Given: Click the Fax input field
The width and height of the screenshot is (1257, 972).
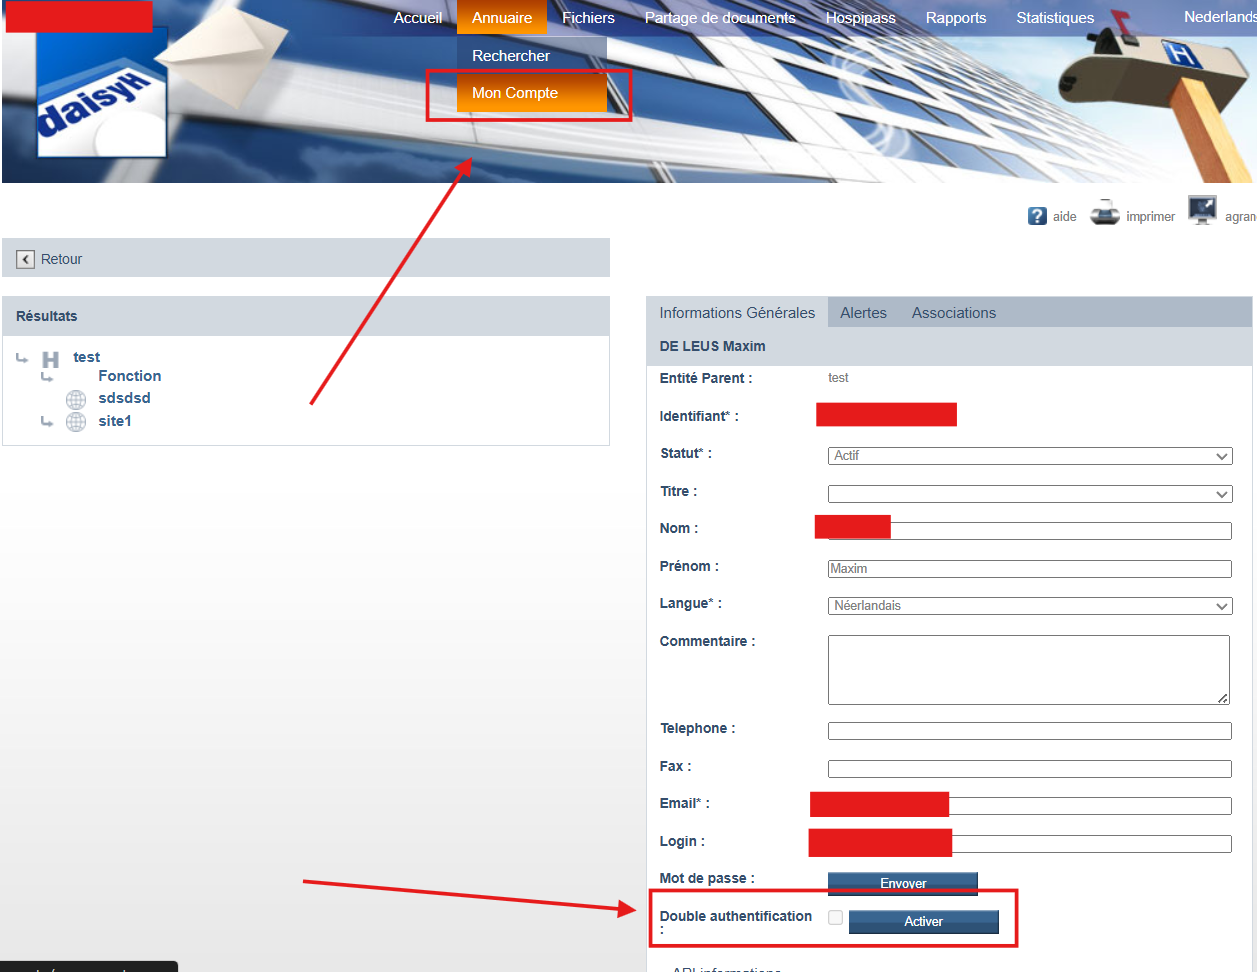Looking at the screenshot, I should coord(1030,769).
